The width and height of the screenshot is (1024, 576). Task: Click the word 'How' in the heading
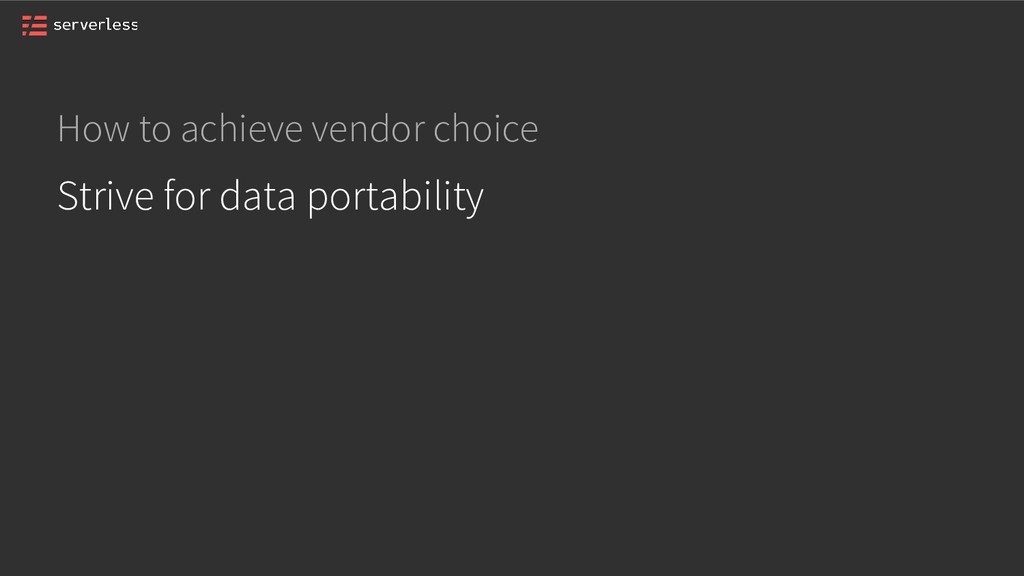click(86, 129)
